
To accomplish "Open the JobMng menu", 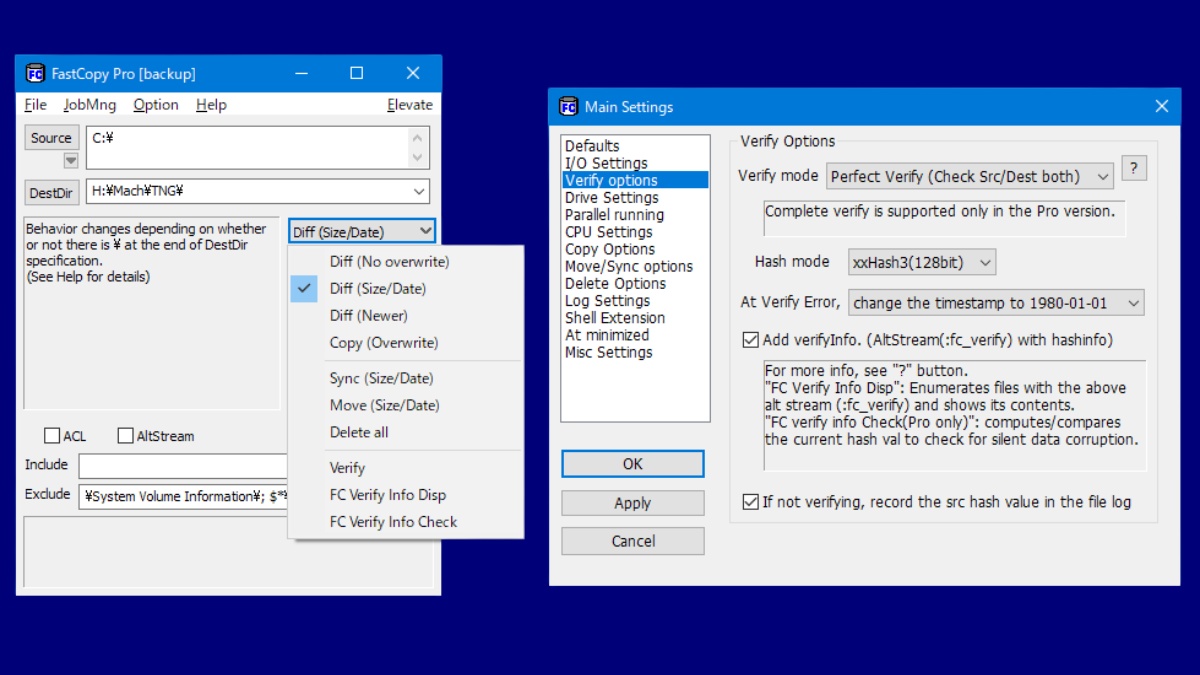I will coord(90,104).
